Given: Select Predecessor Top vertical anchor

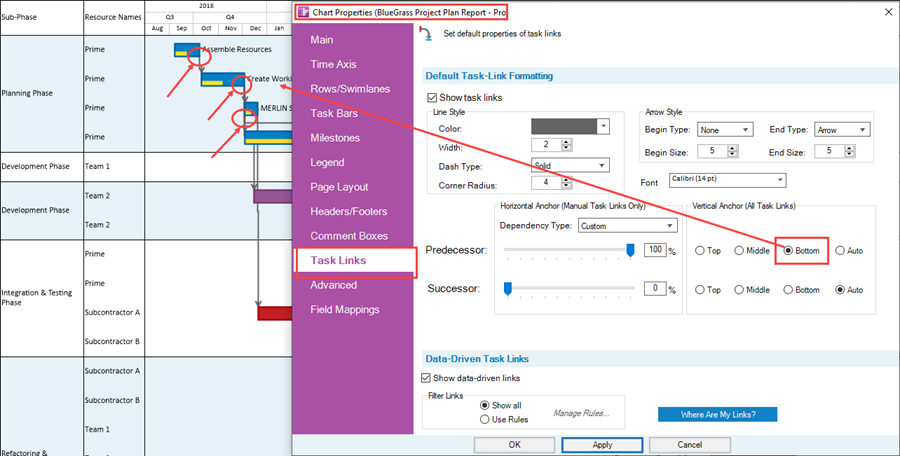Looking at the screenshot, I should tap(700, 251).
